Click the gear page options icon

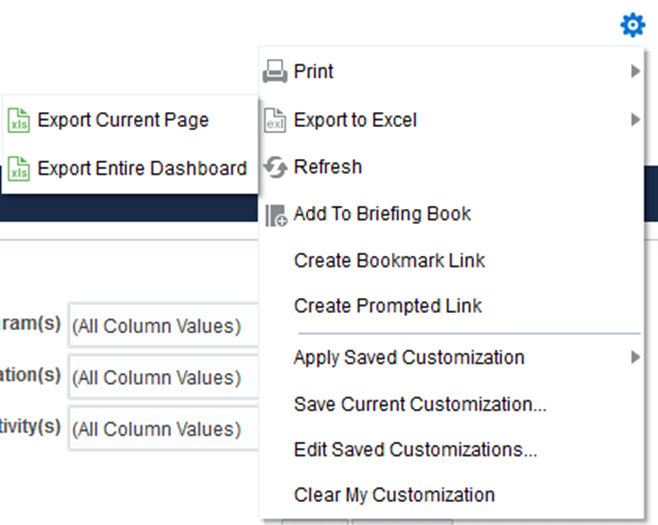point(633,25)
